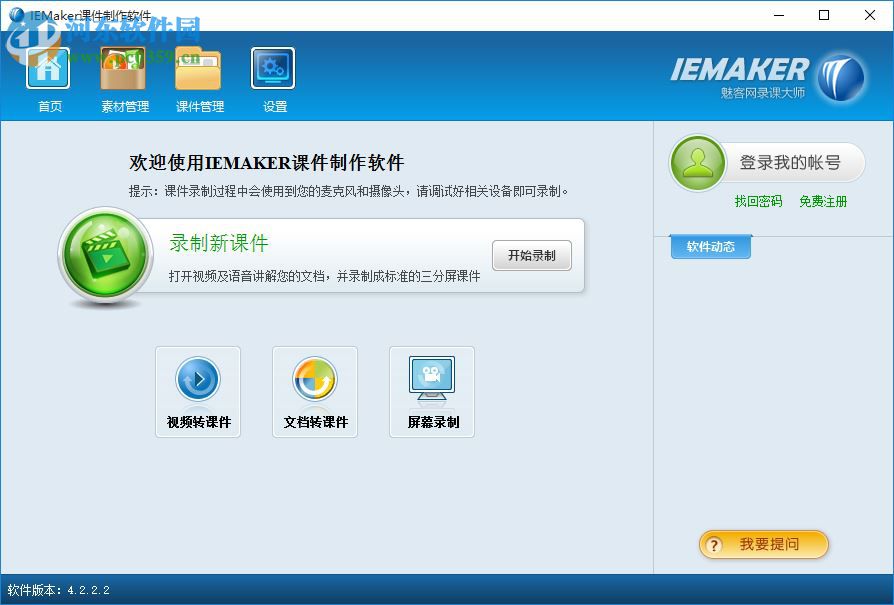Image resolution: width=894 pixels, height=605 pixels.
Task: Select 视频转课件 video-to-courseware icon
Action: [x=198, y=380]
